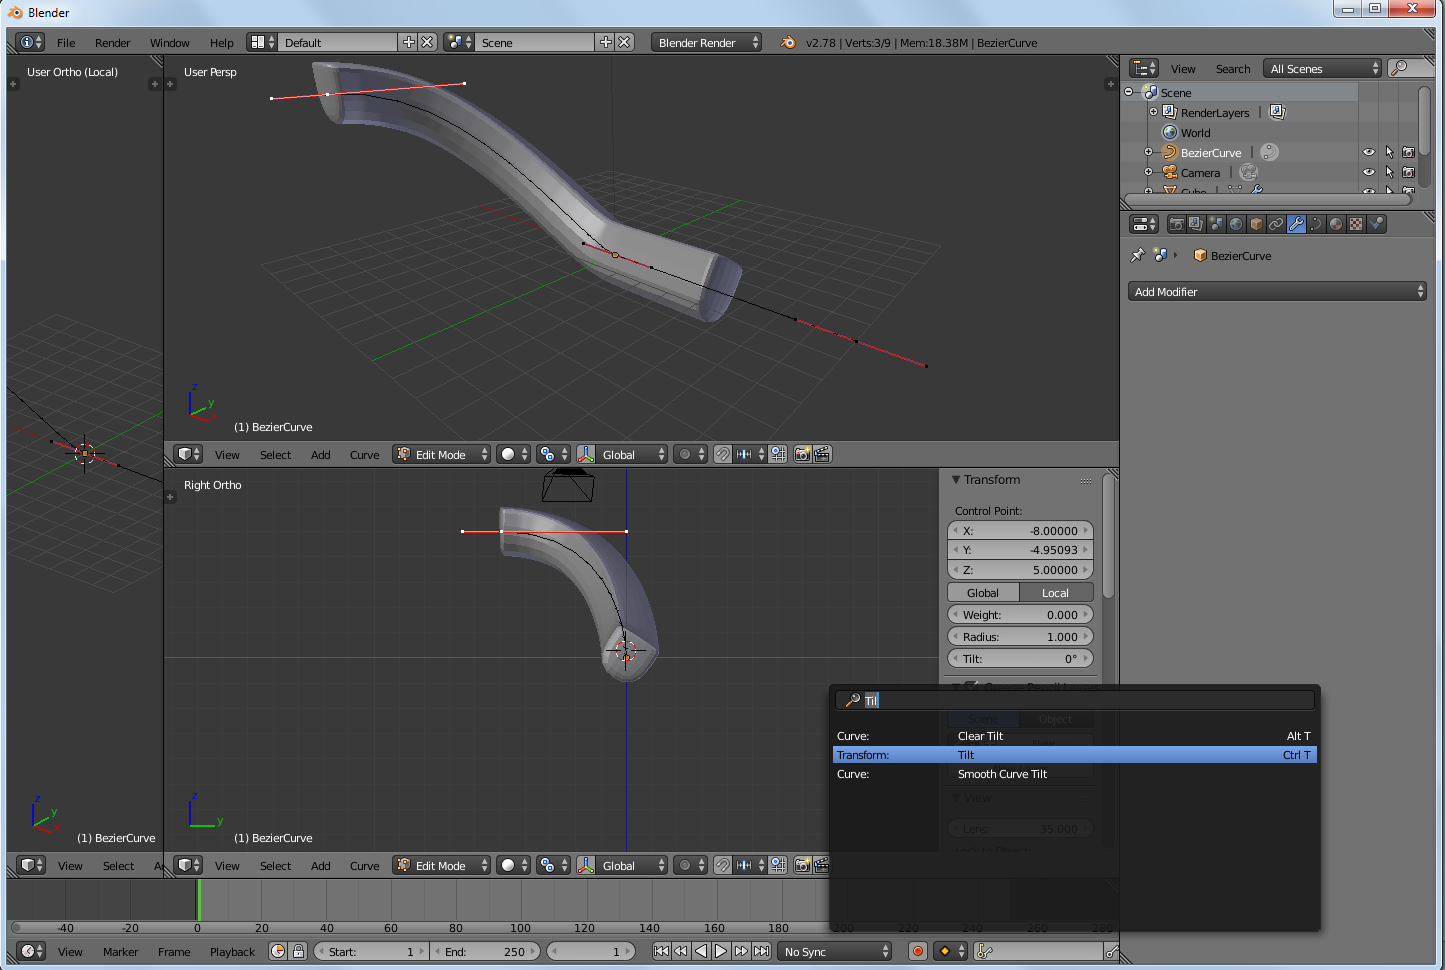Viewport: 1445px width, 970px height.
Task: Open the Render Layers properties tab
Action: (x=1196, y=224)
